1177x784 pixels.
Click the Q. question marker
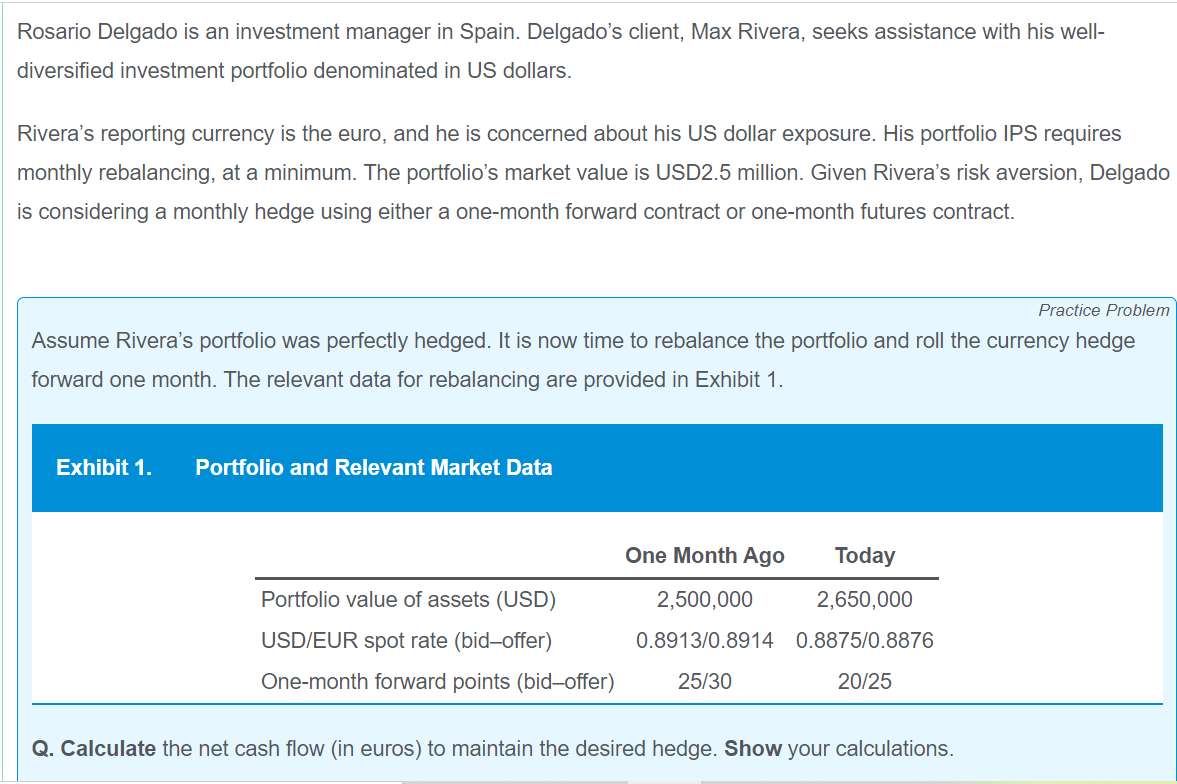43,749
